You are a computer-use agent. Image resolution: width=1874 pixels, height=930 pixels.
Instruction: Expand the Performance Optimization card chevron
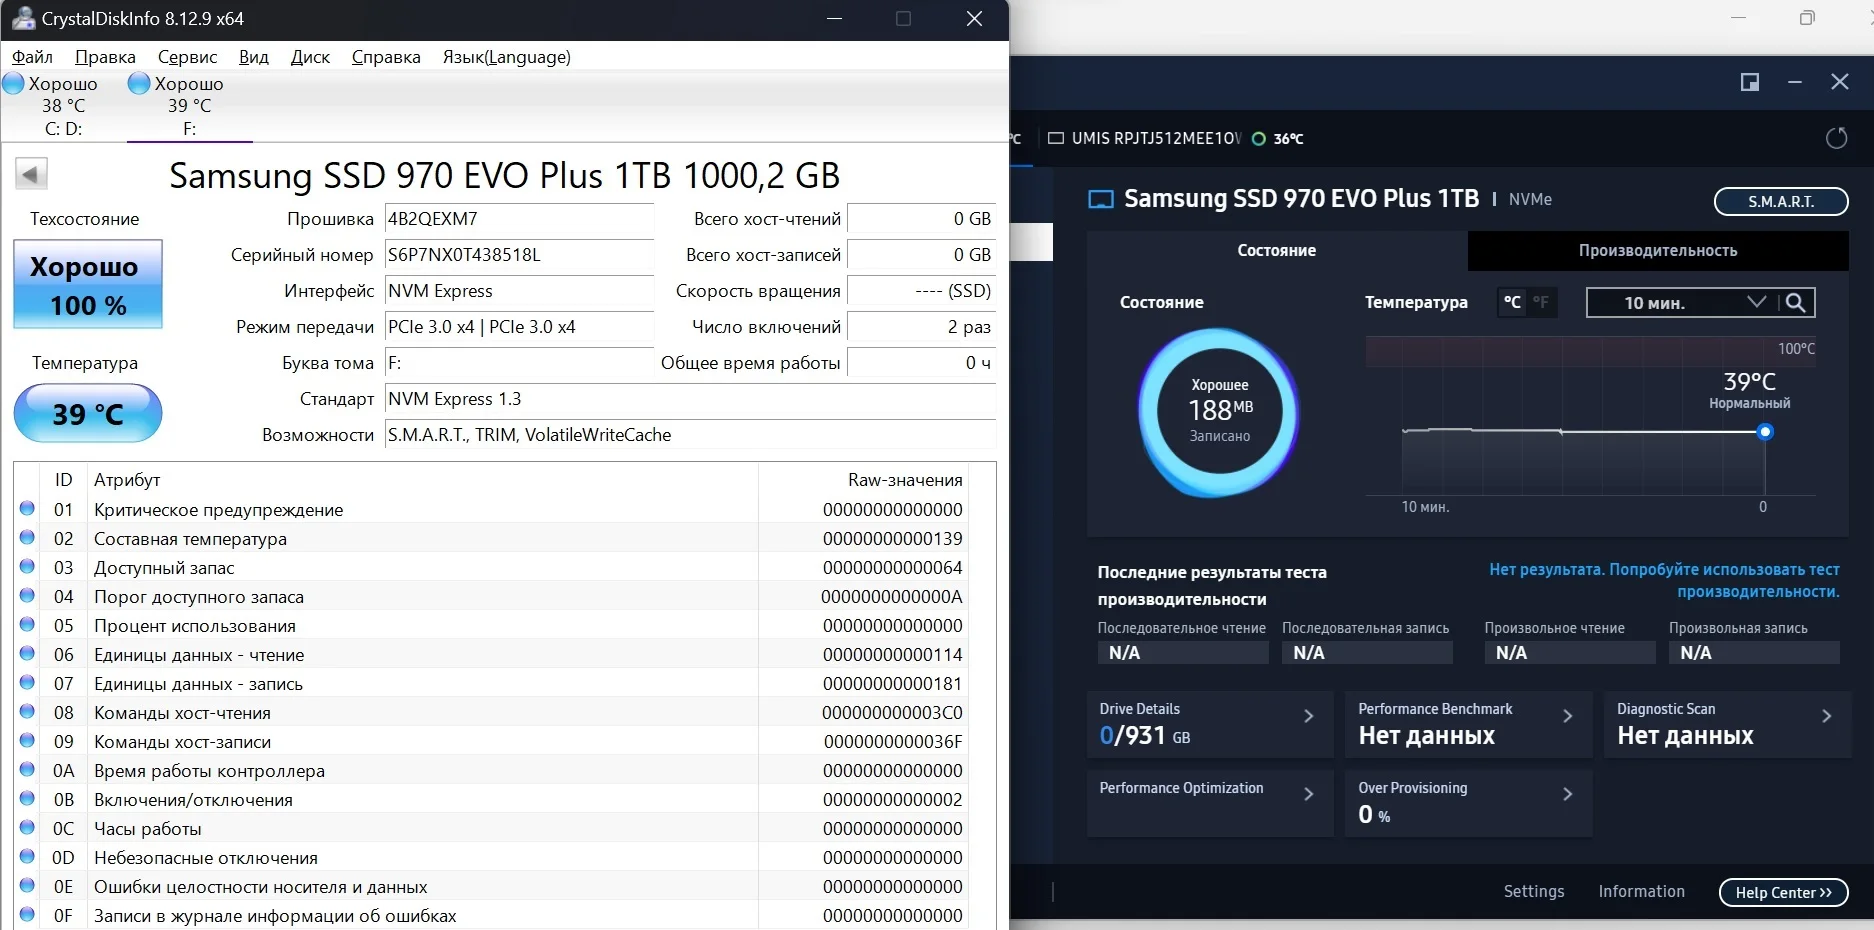pyautogui.click(x=1308, y=794)
